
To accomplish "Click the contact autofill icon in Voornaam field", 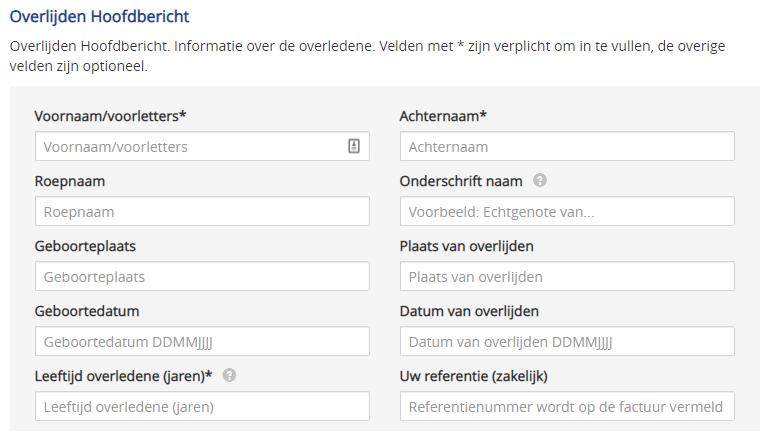I will pyautogui.click(x=354, y=146).
